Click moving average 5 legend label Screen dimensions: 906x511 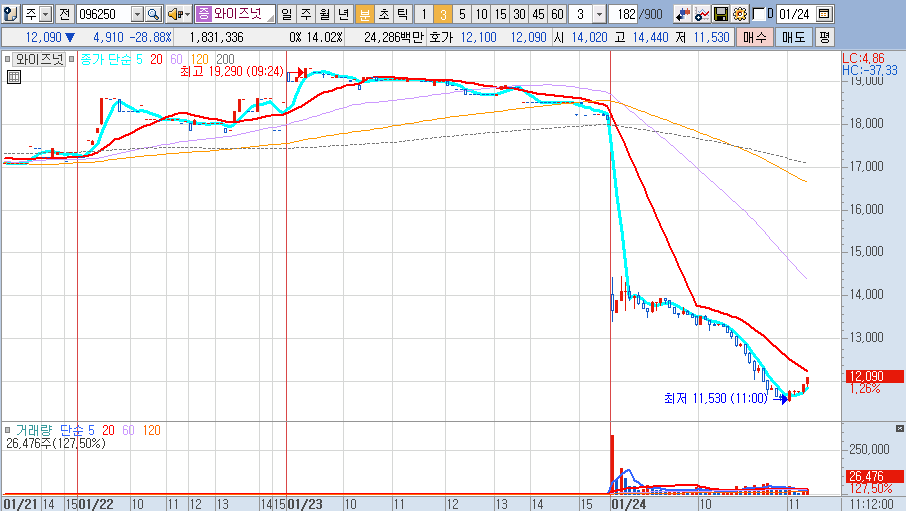[139, 59]
